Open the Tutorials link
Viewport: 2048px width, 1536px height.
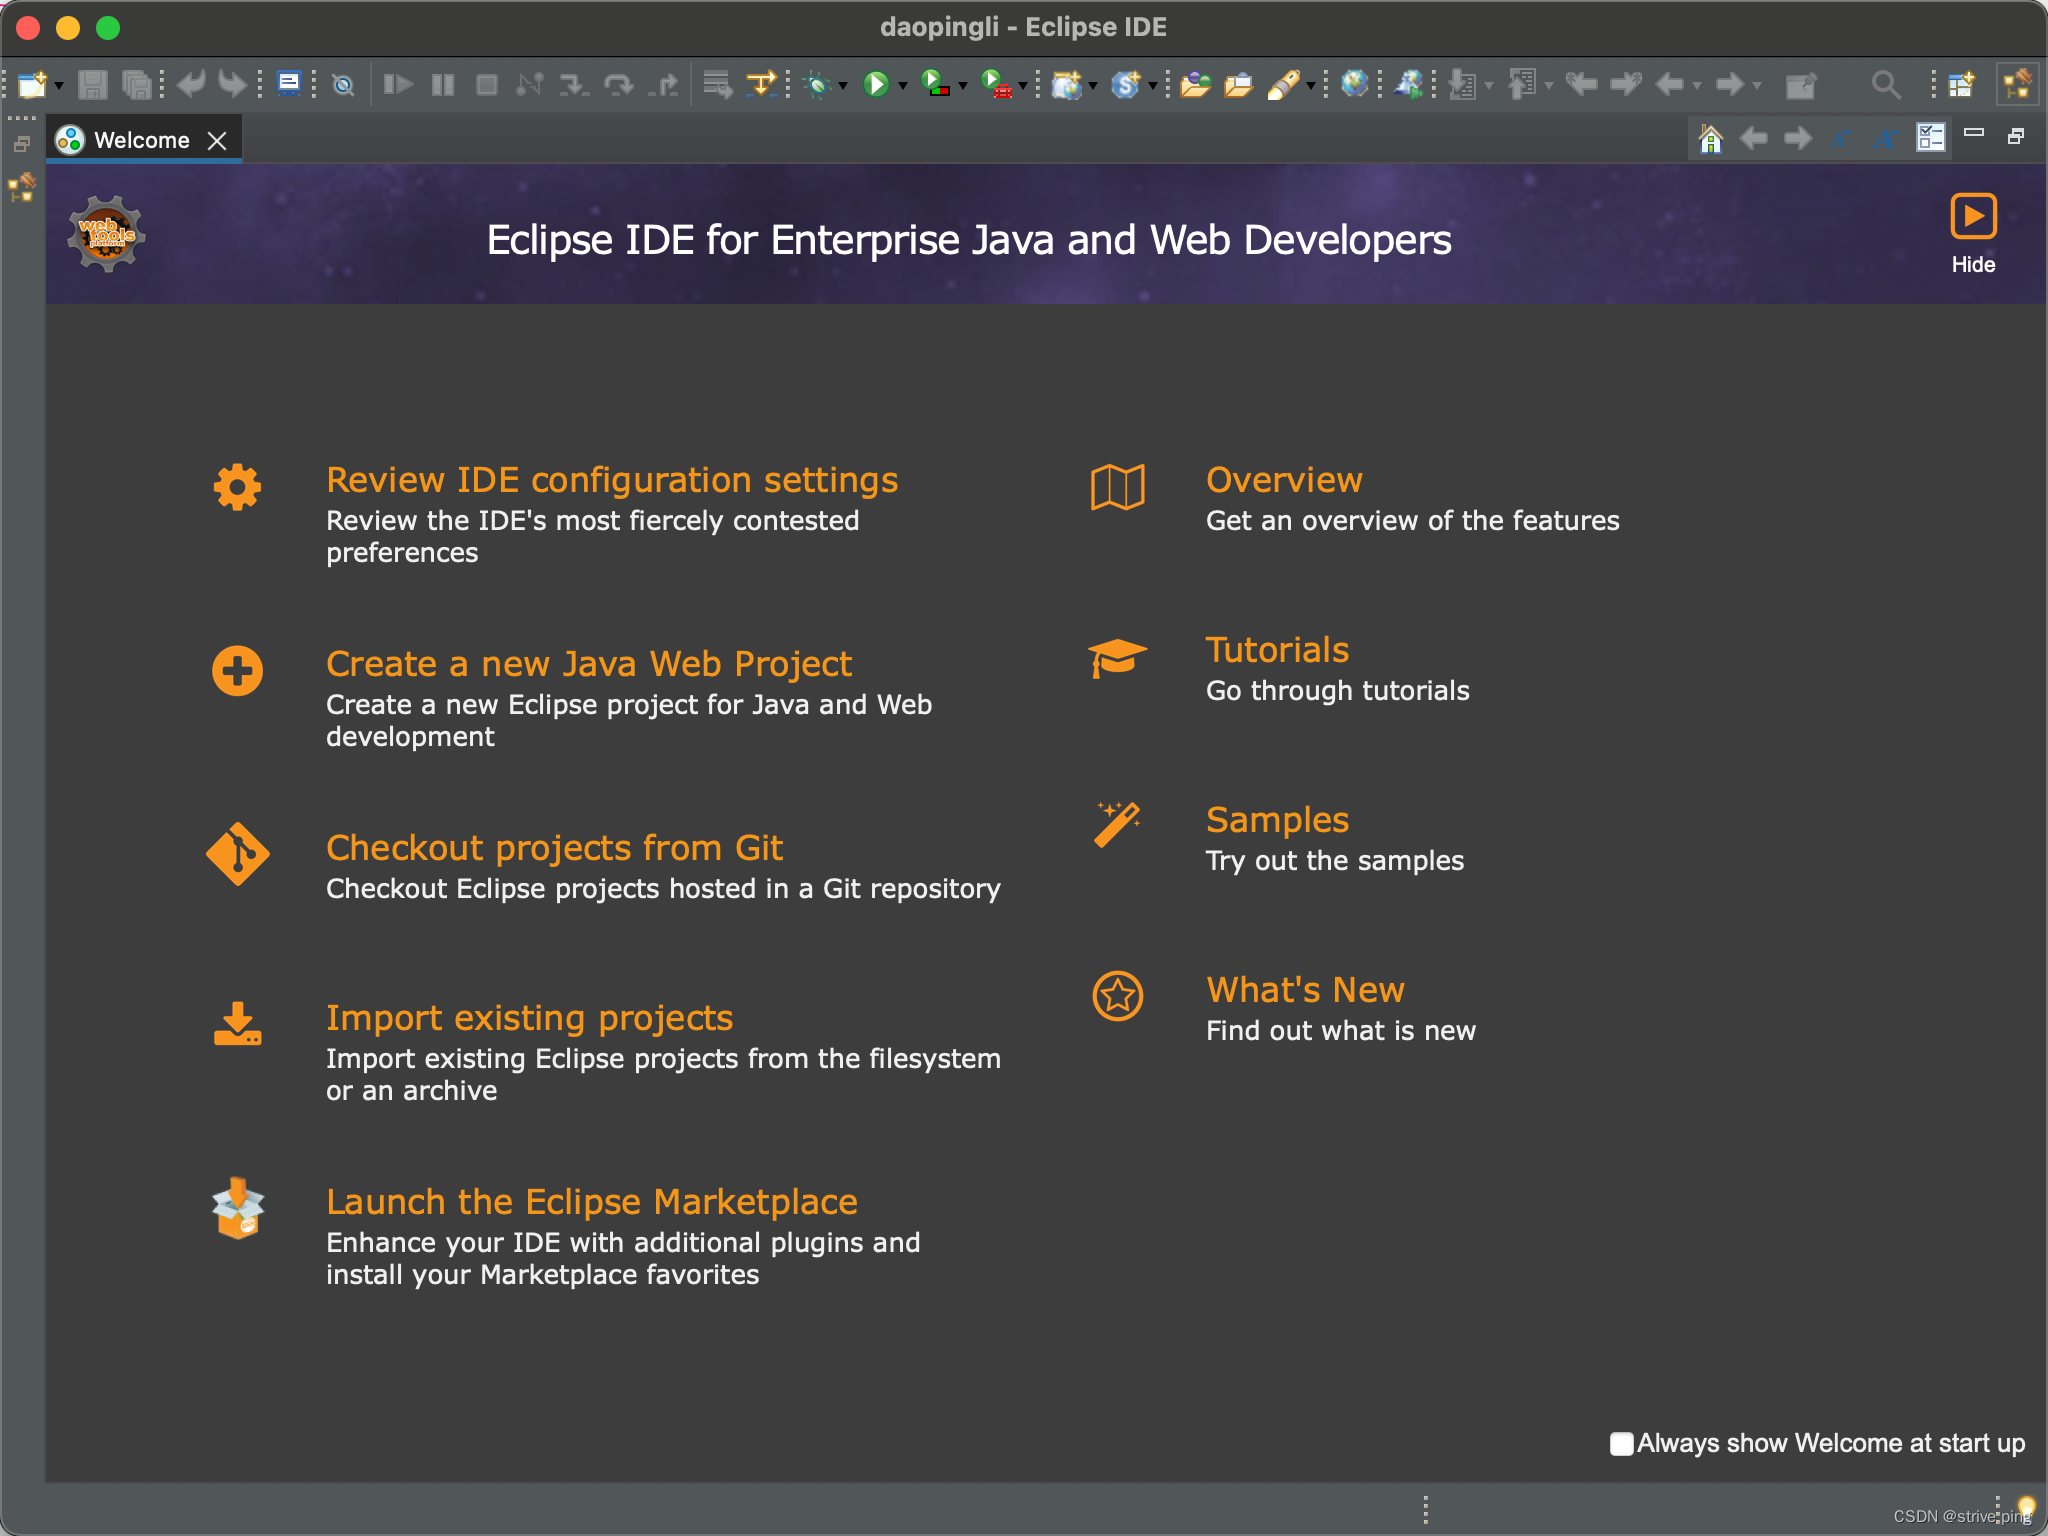pyautogui.click(x=1277, y=650)
